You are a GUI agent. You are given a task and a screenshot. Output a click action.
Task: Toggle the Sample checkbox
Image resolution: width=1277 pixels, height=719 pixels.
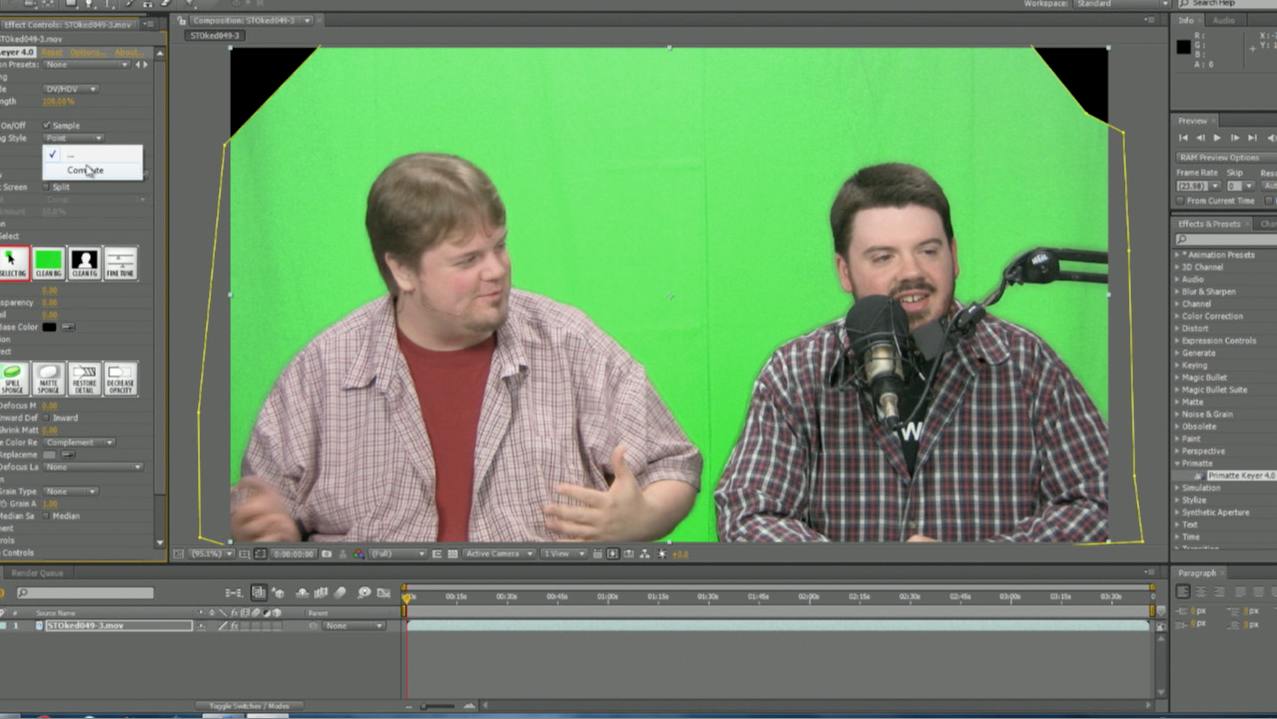point(47,126)
